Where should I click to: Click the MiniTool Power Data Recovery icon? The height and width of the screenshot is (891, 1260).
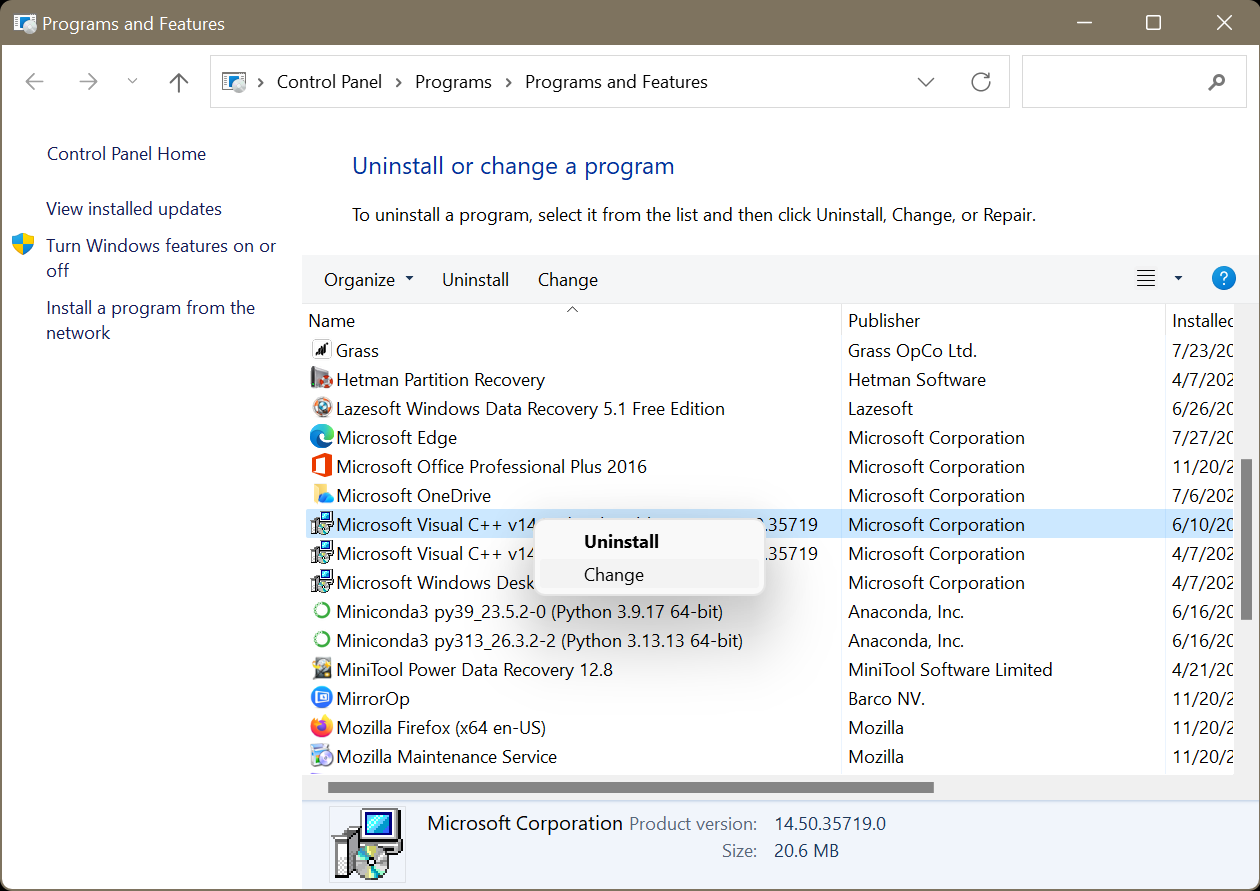(x=322, y=669)
